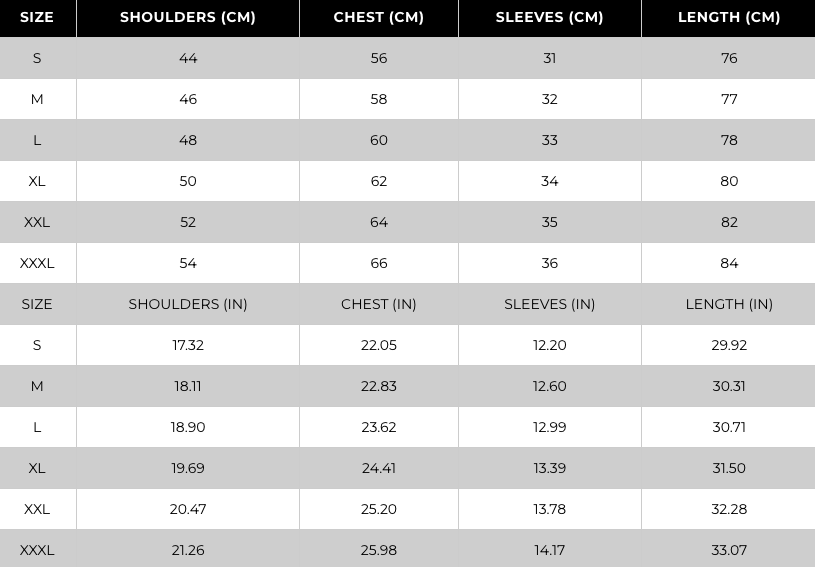Screen dimensions: 815x567
Task: Click the SHOULDERS (CM) column header
Action: click(x=188, y=17)
